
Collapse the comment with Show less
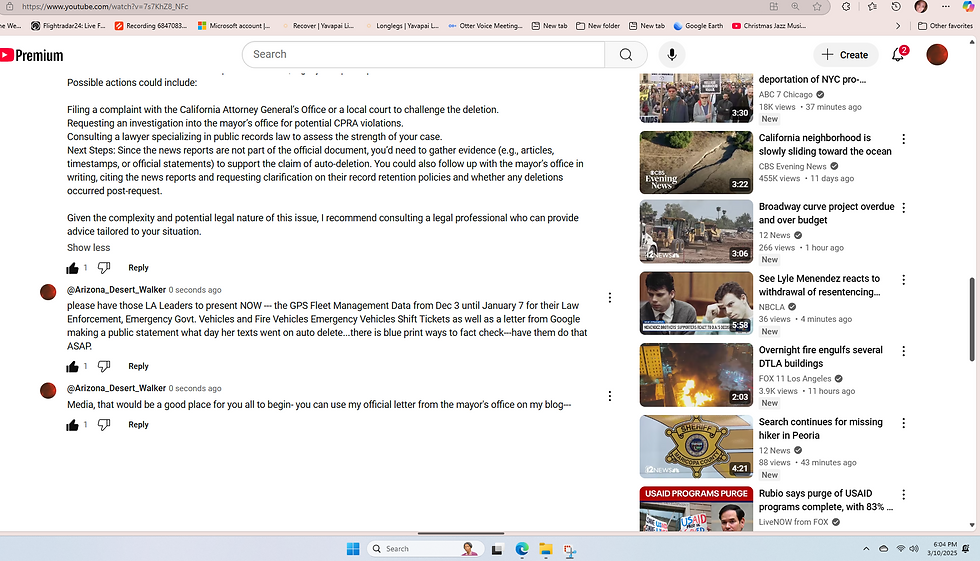click(x=88, y=247)
